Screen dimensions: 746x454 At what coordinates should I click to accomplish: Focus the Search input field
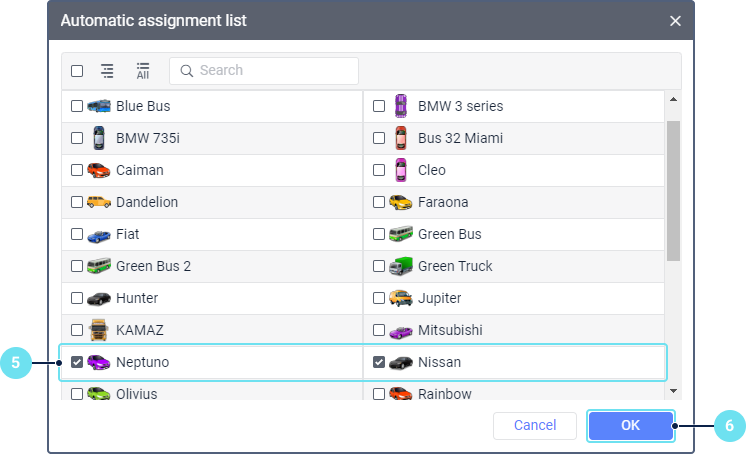coord(272,71)
